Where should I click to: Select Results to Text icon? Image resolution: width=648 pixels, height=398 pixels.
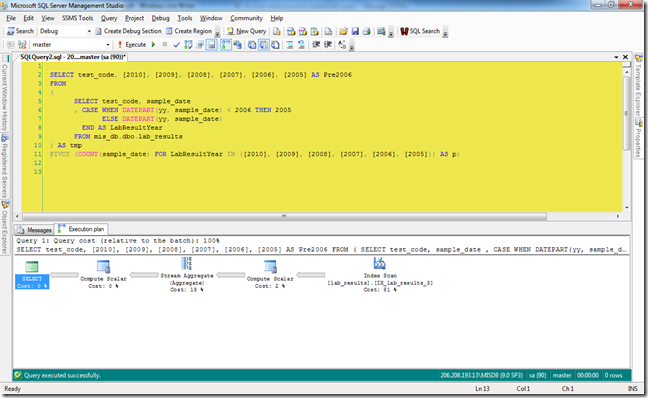point(252,45)
